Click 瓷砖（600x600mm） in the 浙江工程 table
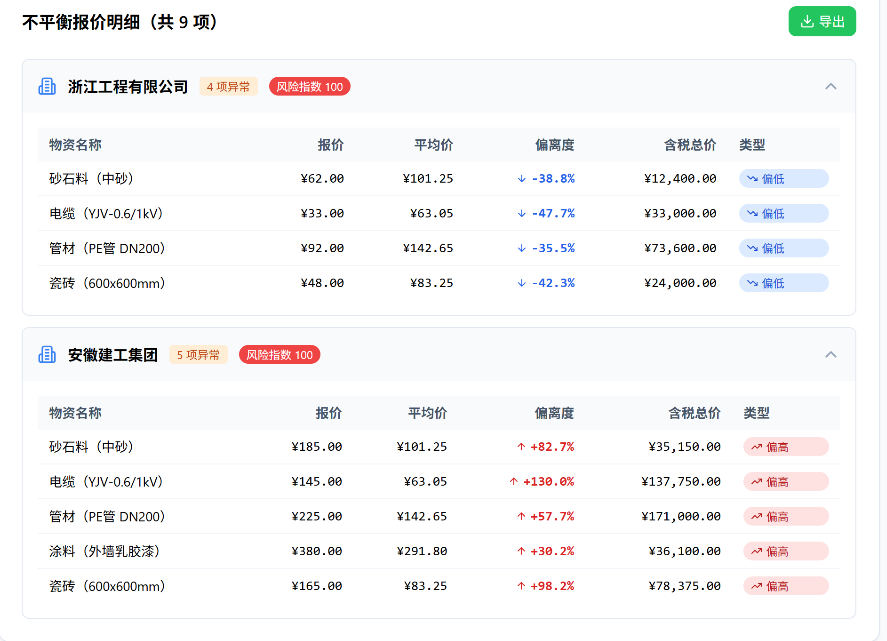887x641 pixels. pyautogui.click(x=108, y=283)
